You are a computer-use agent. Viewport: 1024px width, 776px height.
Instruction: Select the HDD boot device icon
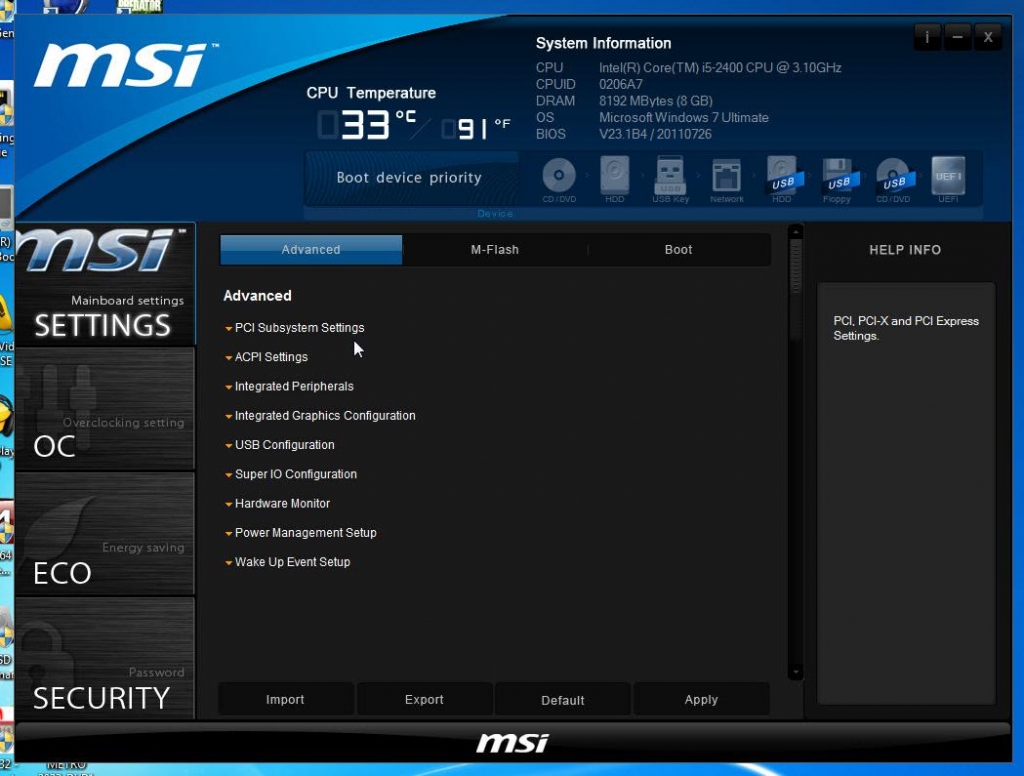[615, 176]
